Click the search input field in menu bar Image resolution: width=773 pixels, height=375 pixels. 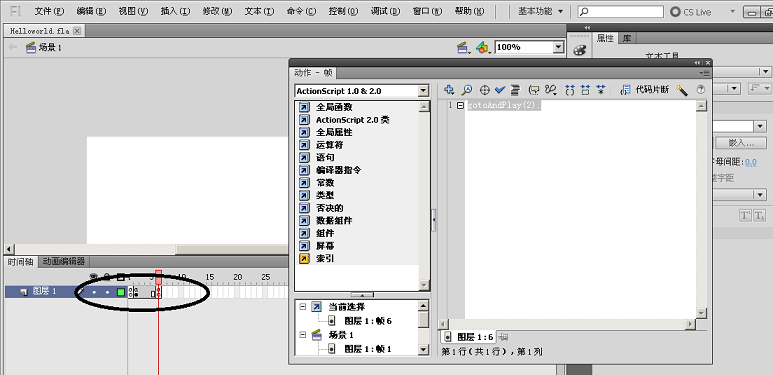(620, 11)
